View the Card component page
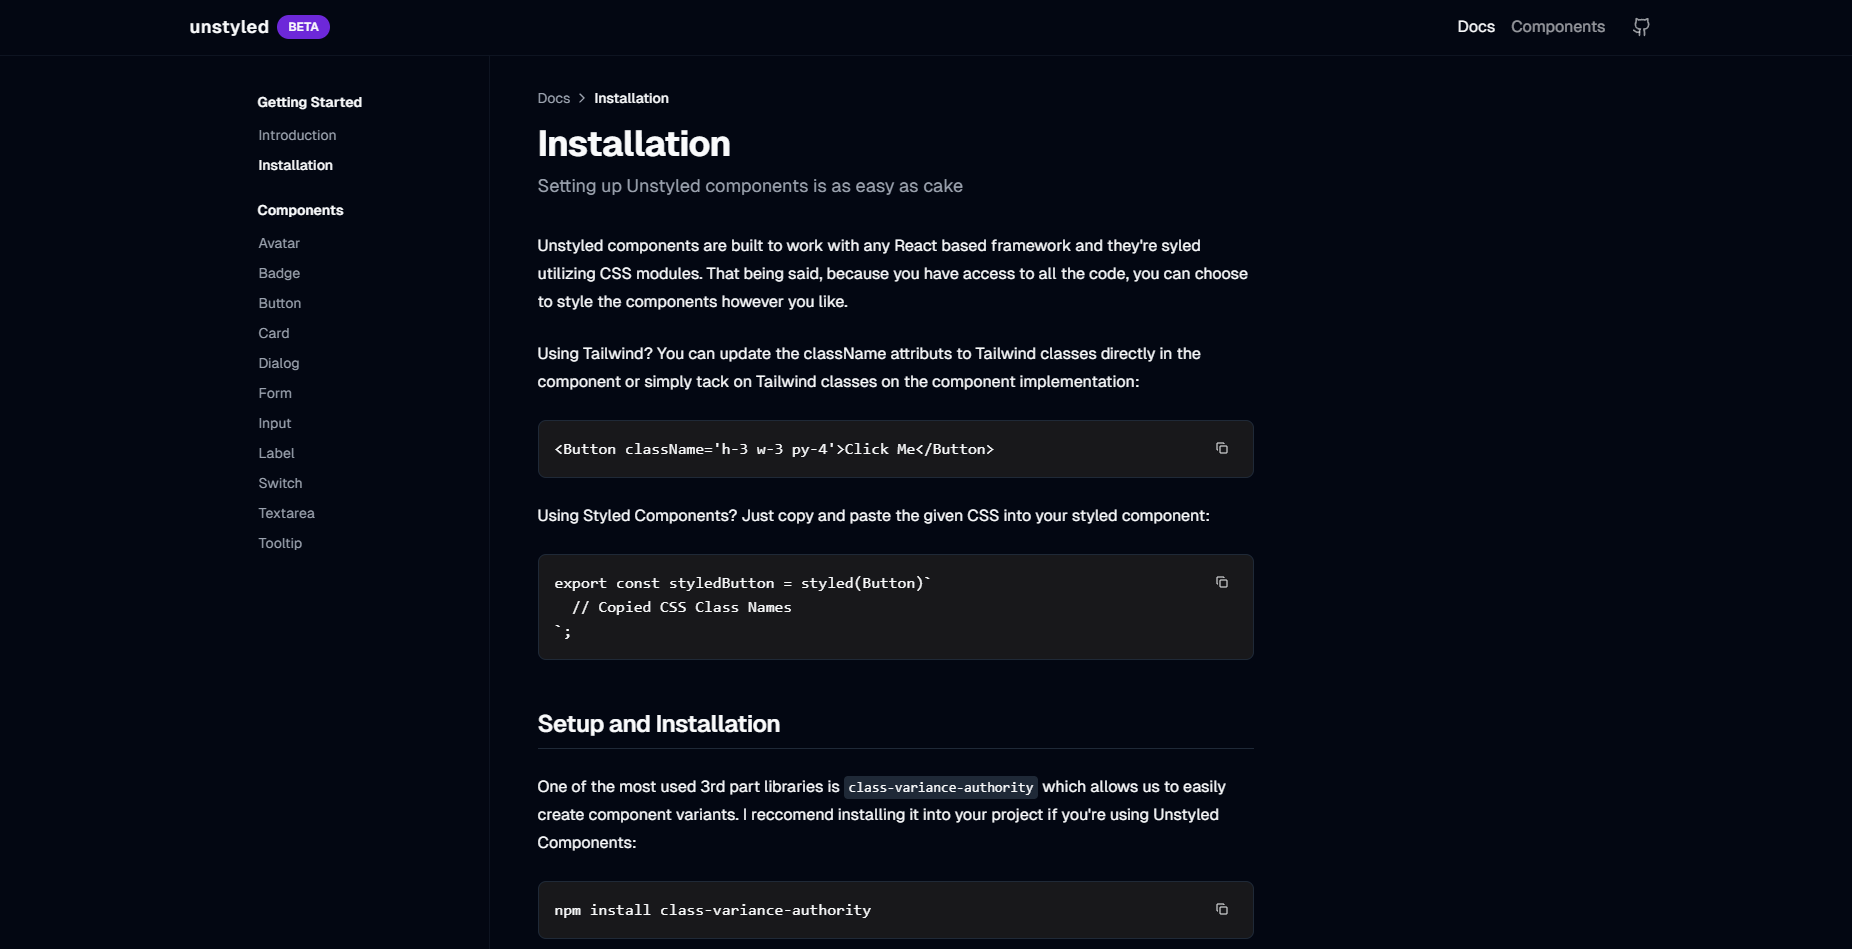Viewport: 1852px width, 949px height. (x=274, y=333)
